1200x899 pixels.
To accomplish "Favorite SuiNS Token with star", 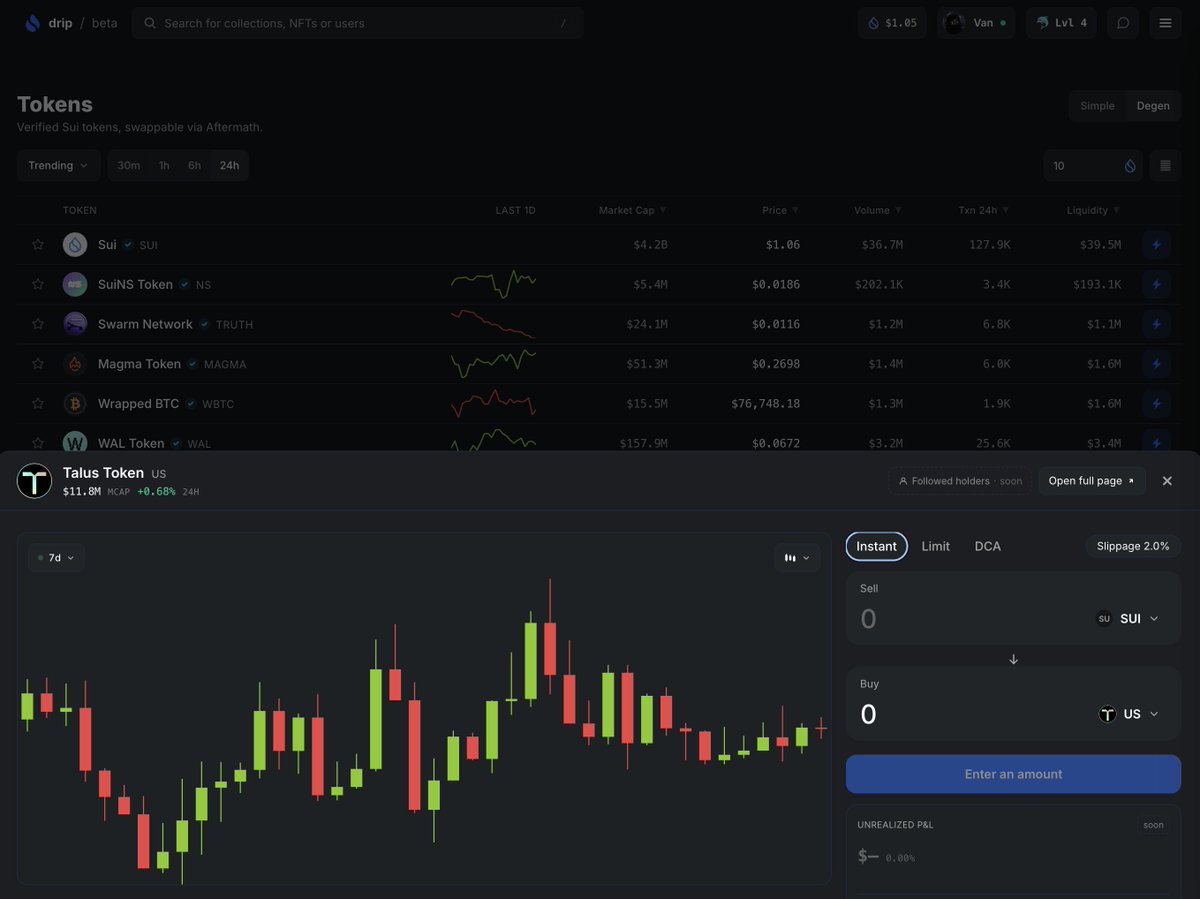I will 38,284.
